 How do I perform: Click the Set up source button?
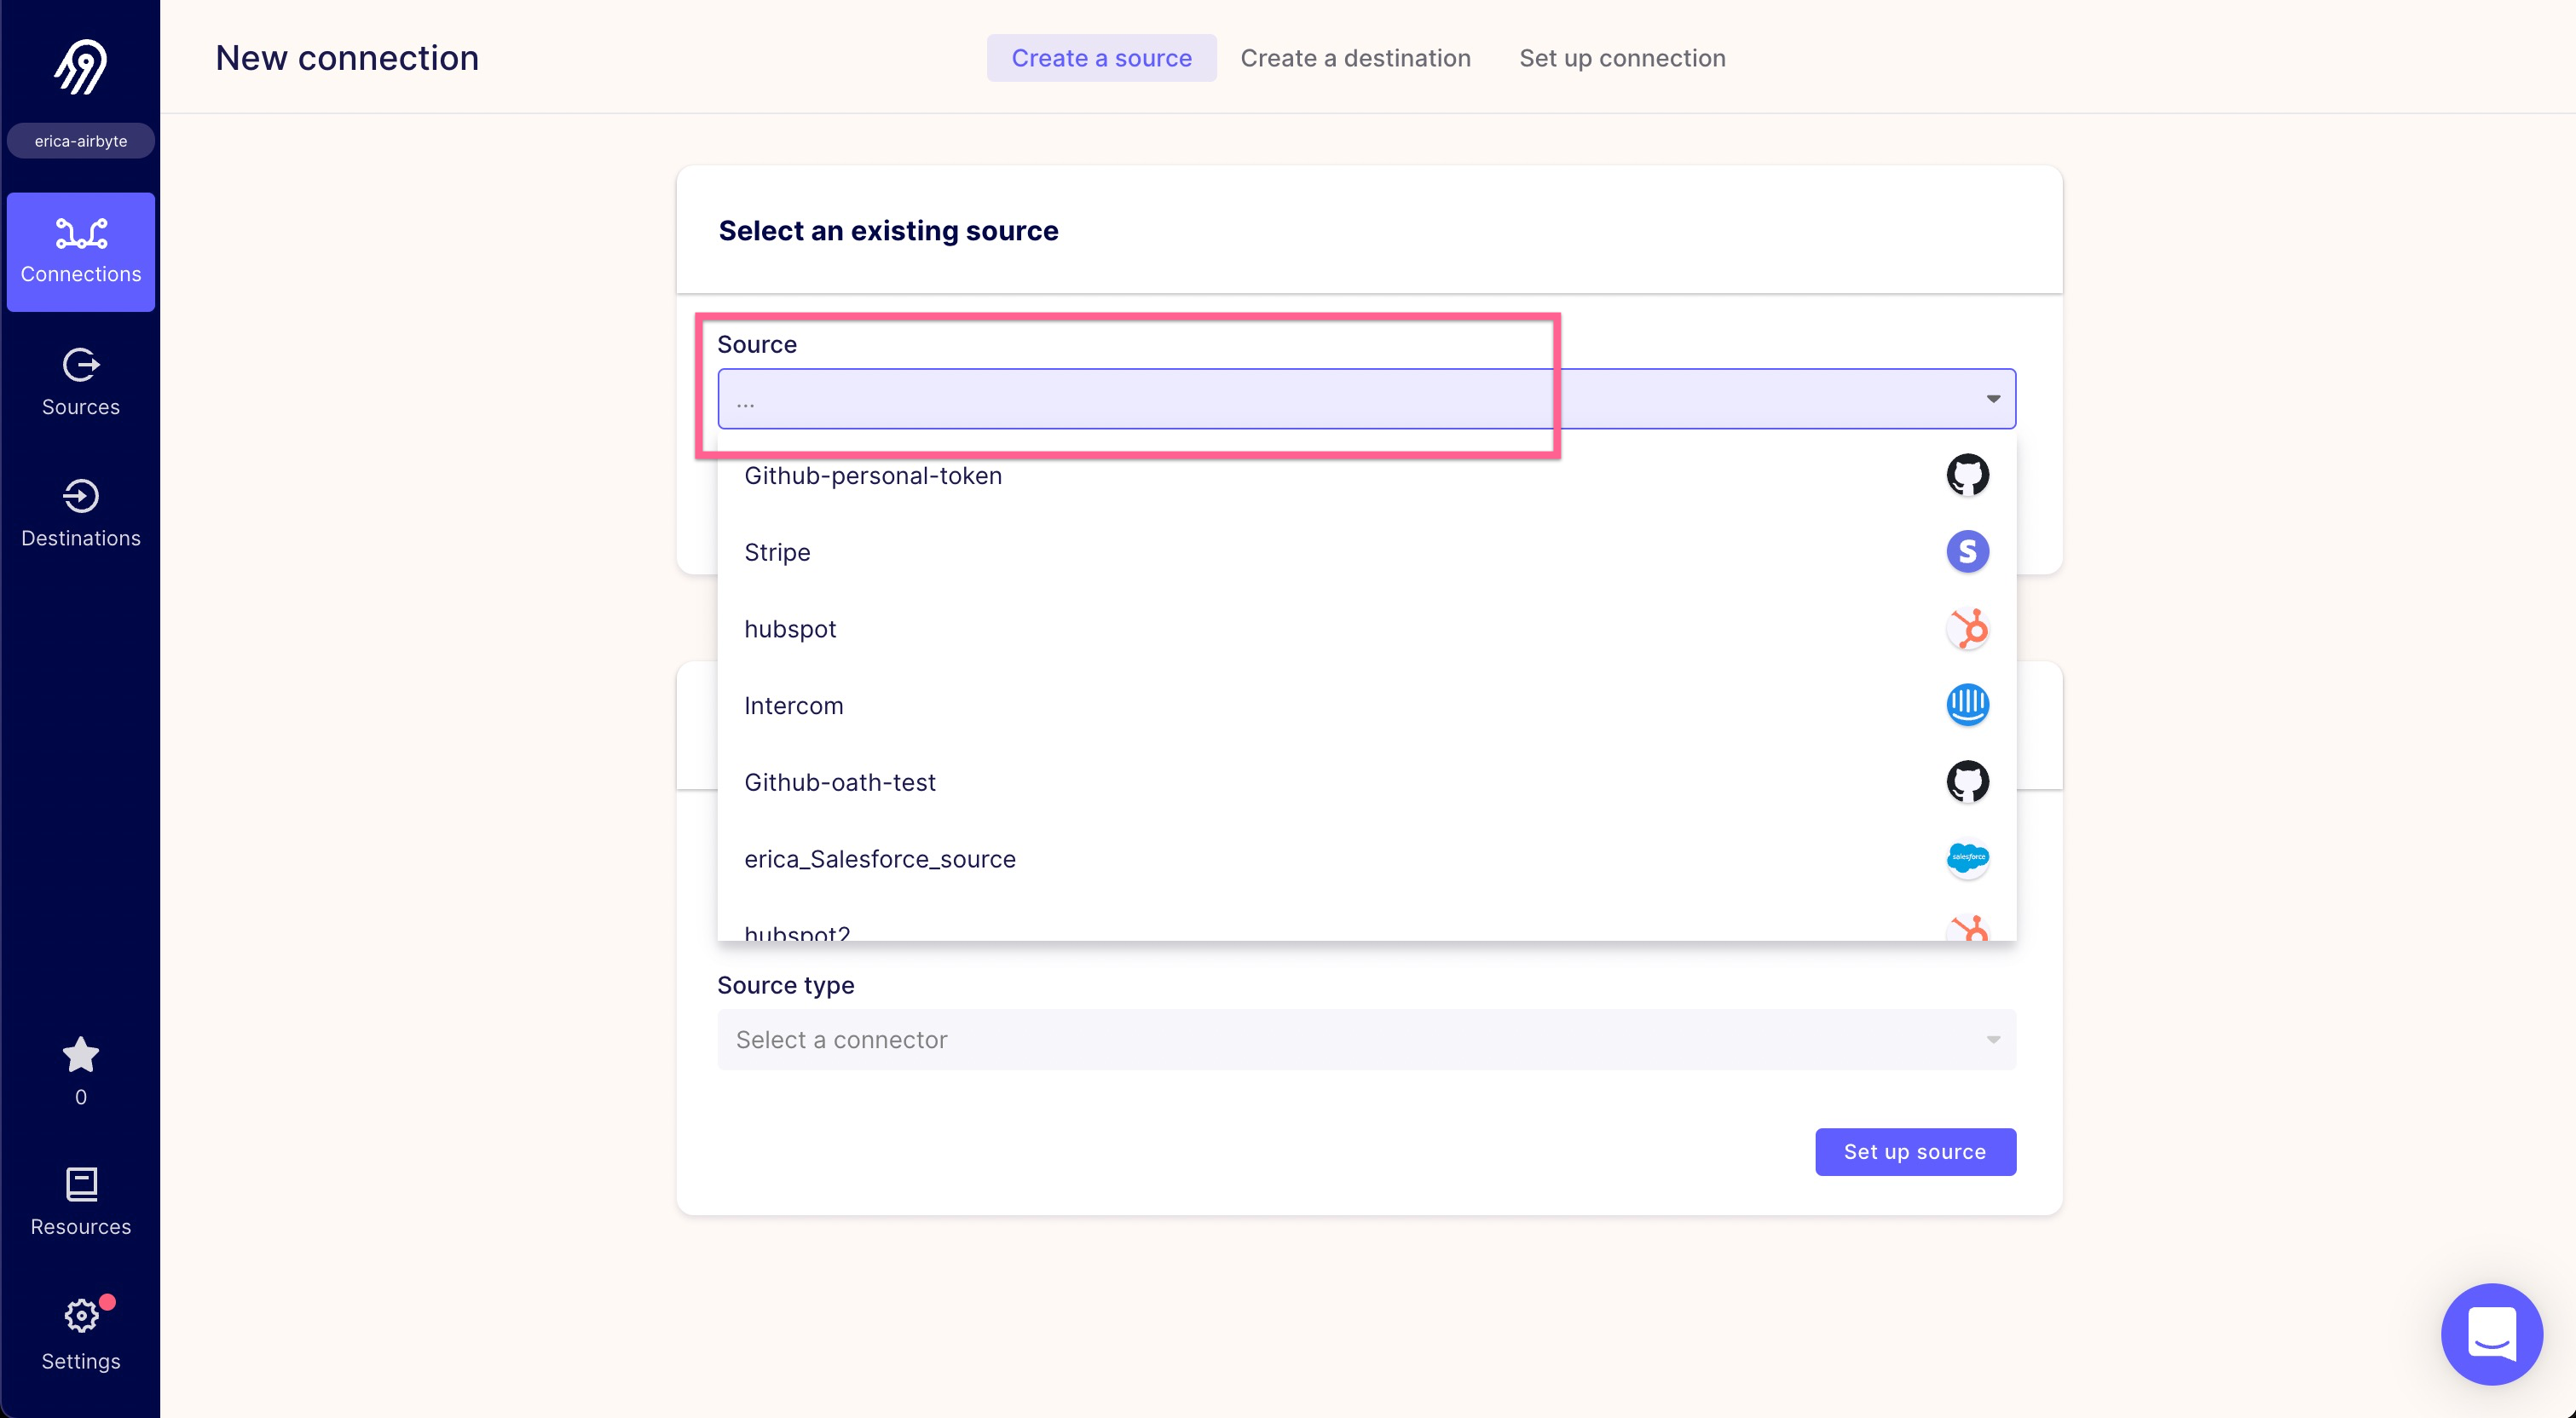pyautogui.click(x=1914, y=1151)
